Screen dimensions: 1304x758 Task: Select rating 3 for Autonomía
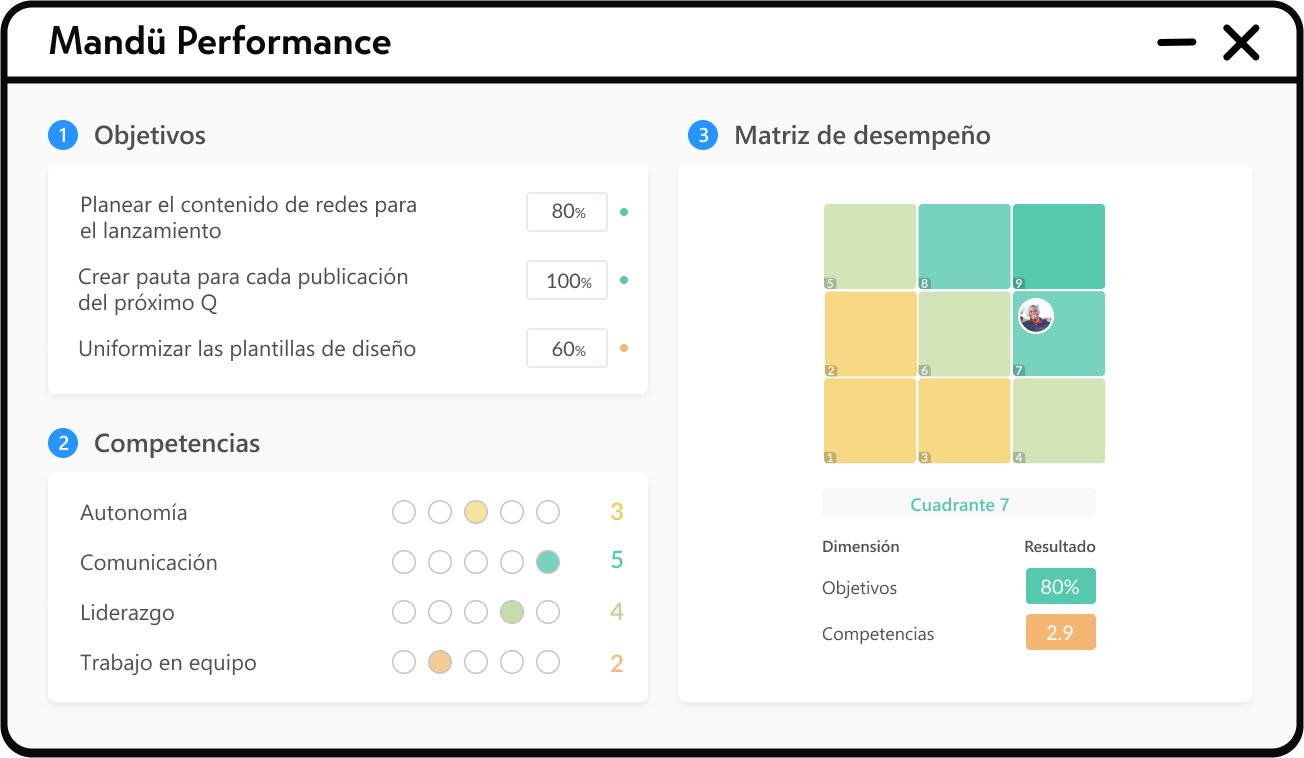(476, 513)
